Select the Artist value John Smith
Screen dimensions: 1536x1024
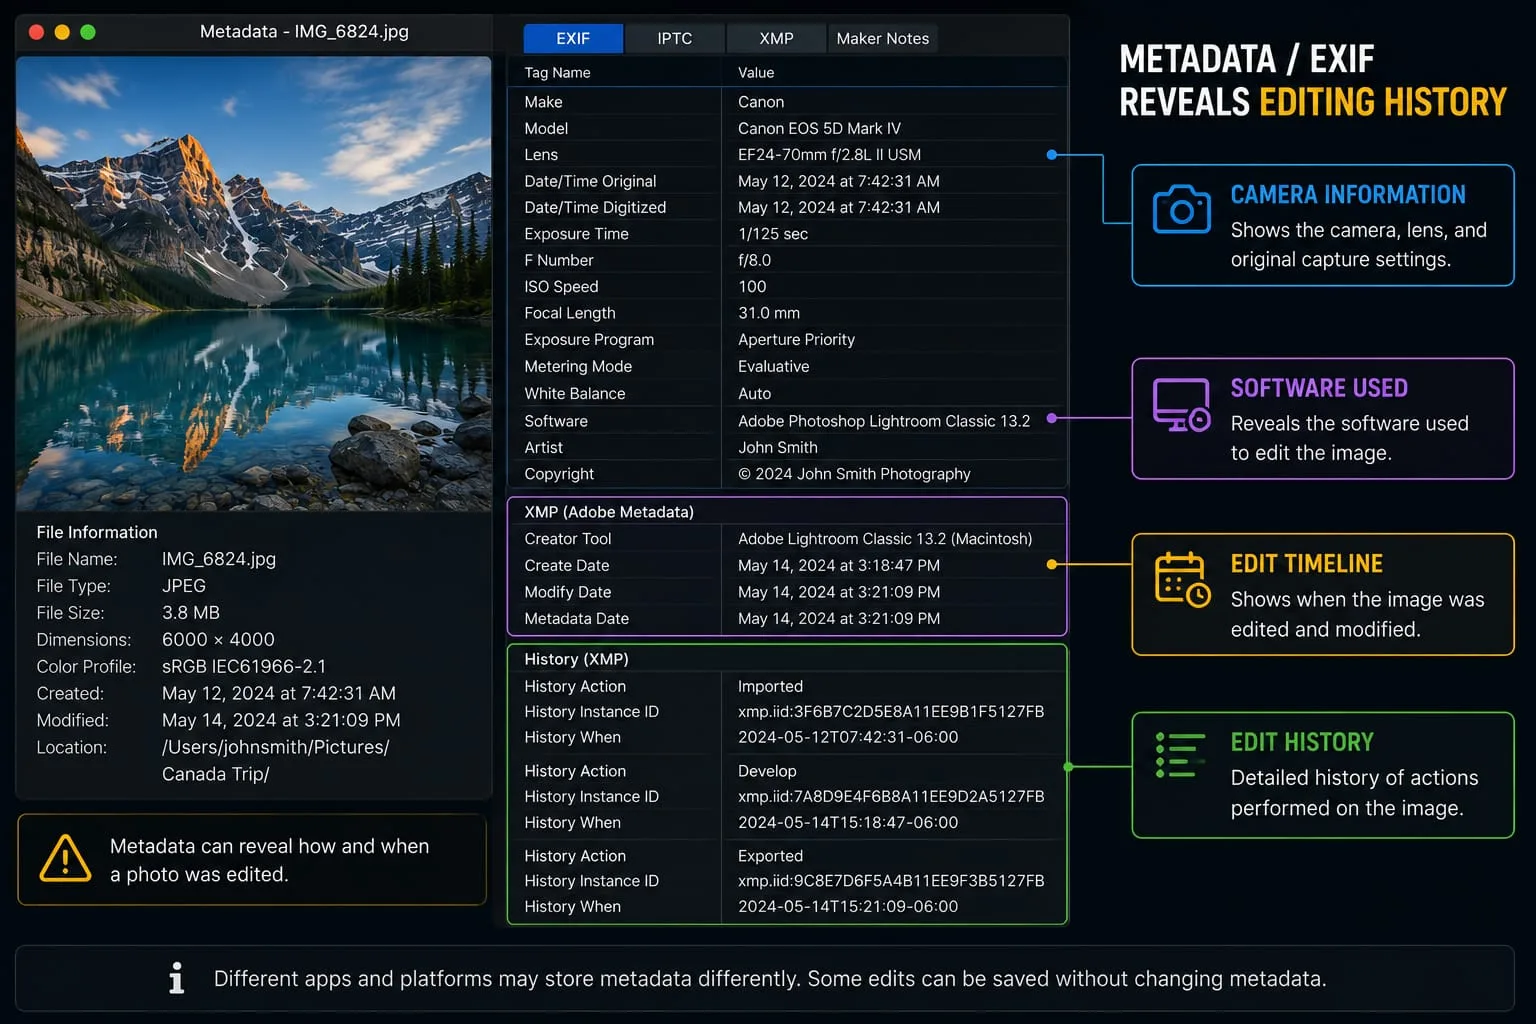click(778, 448)
